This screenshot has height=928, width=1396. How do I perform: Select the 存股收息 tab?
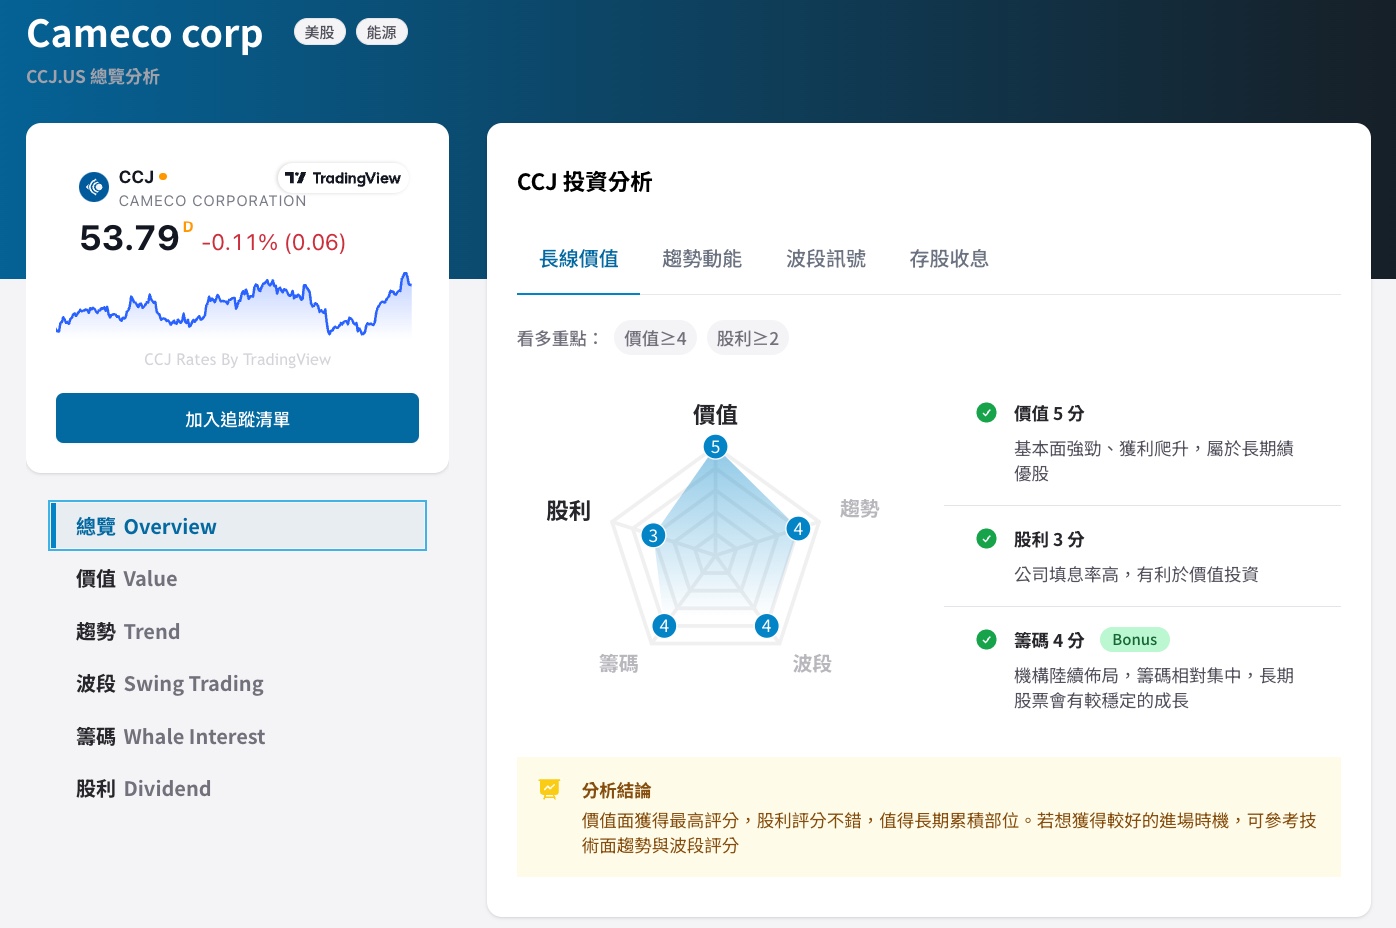948,259
